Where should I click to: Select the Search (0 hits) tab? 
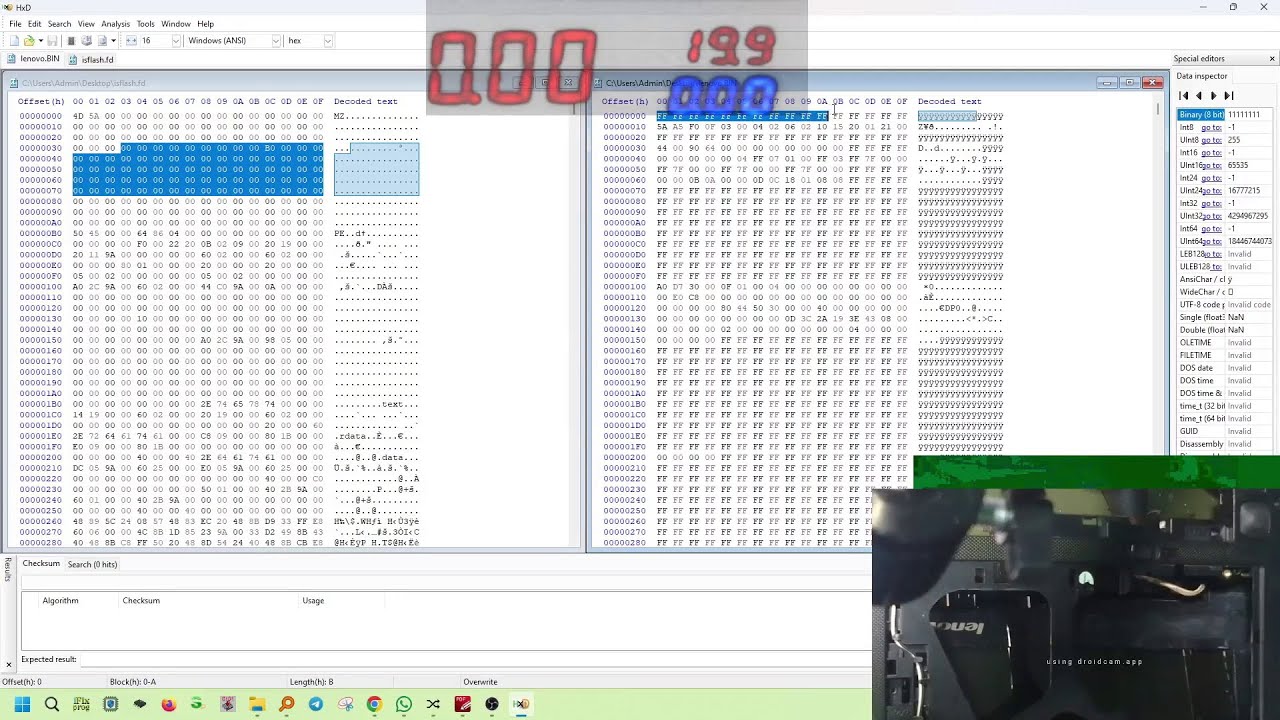[92, 564]
